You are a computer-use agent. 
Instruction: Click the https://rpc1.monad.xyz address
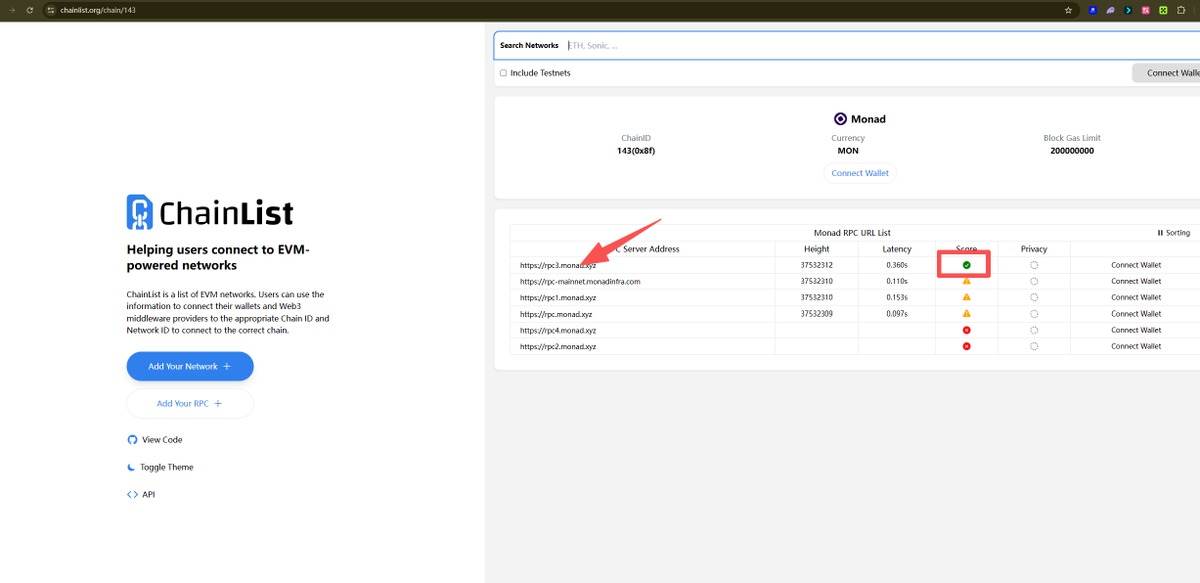pyautogui.click(x=558, y=297)
